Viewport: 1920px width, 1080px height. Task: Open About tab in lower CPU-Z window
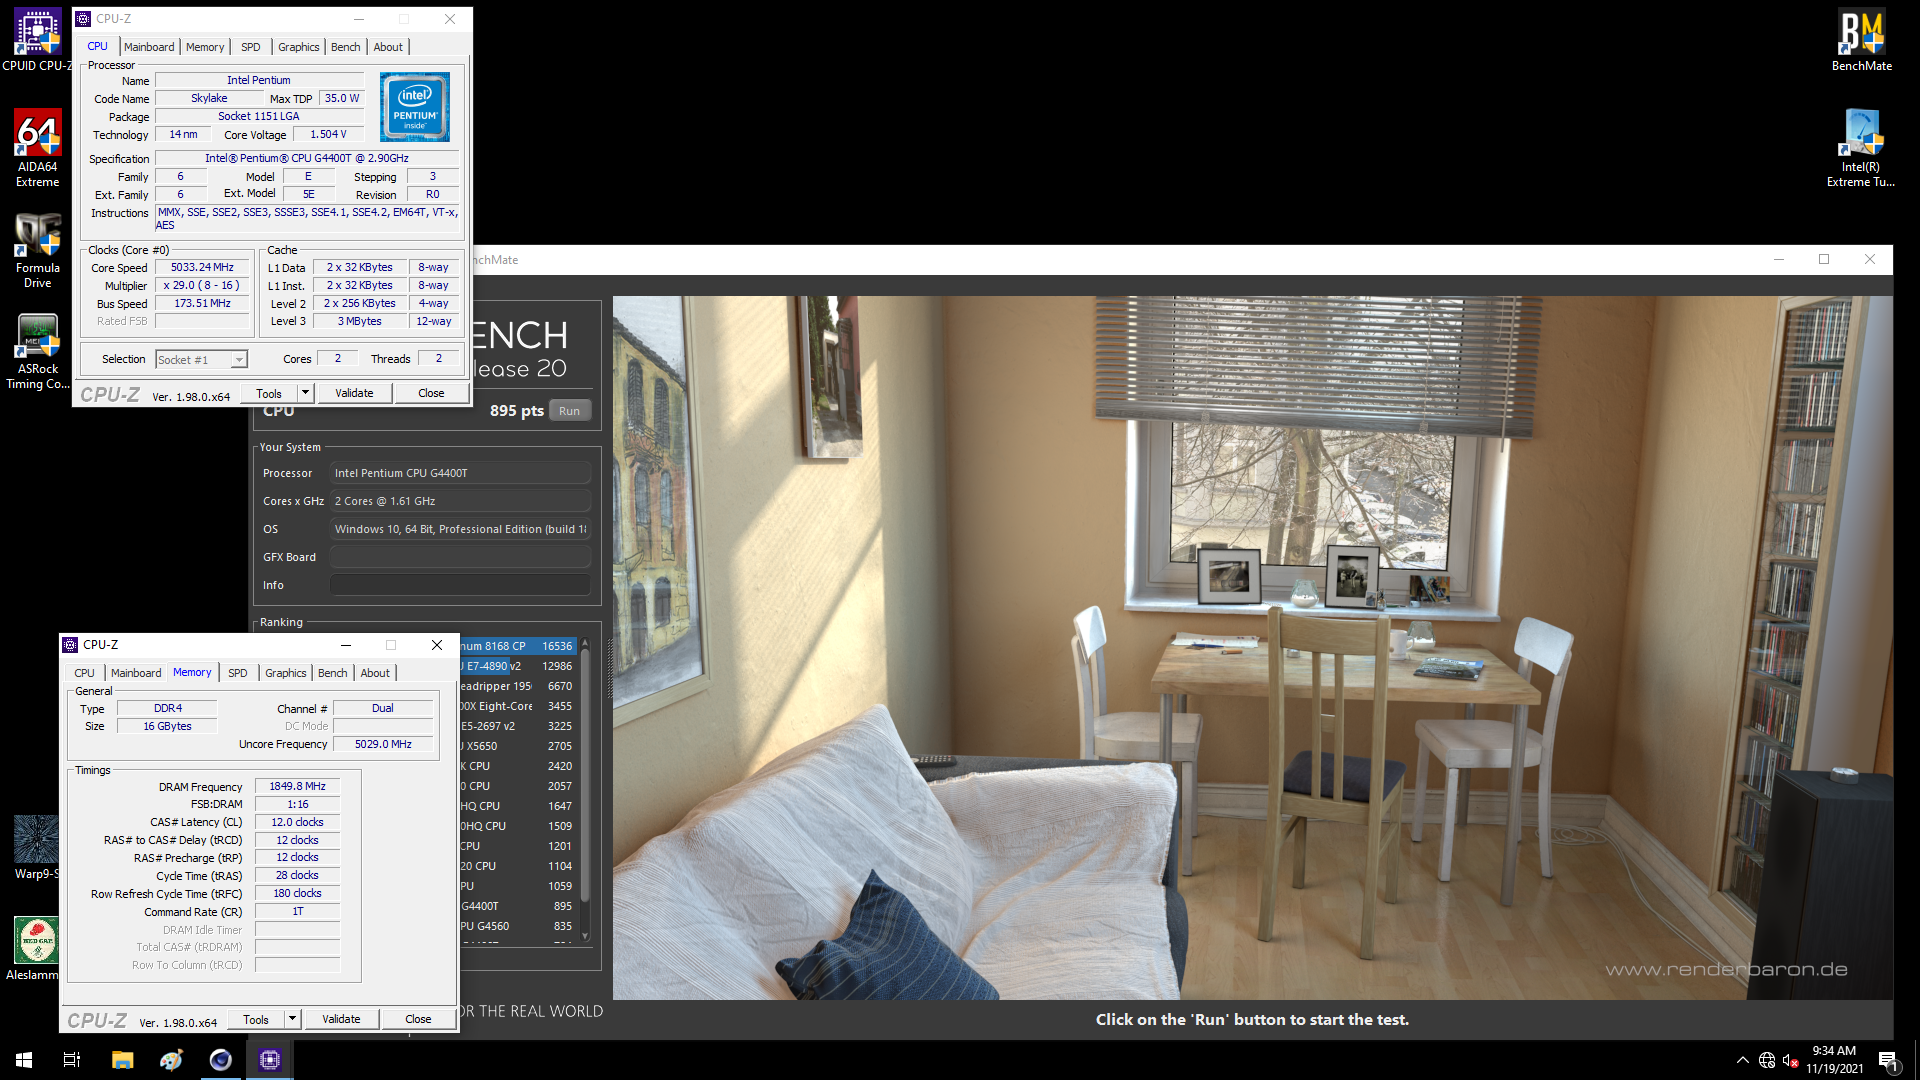click(x=376, y=673)
